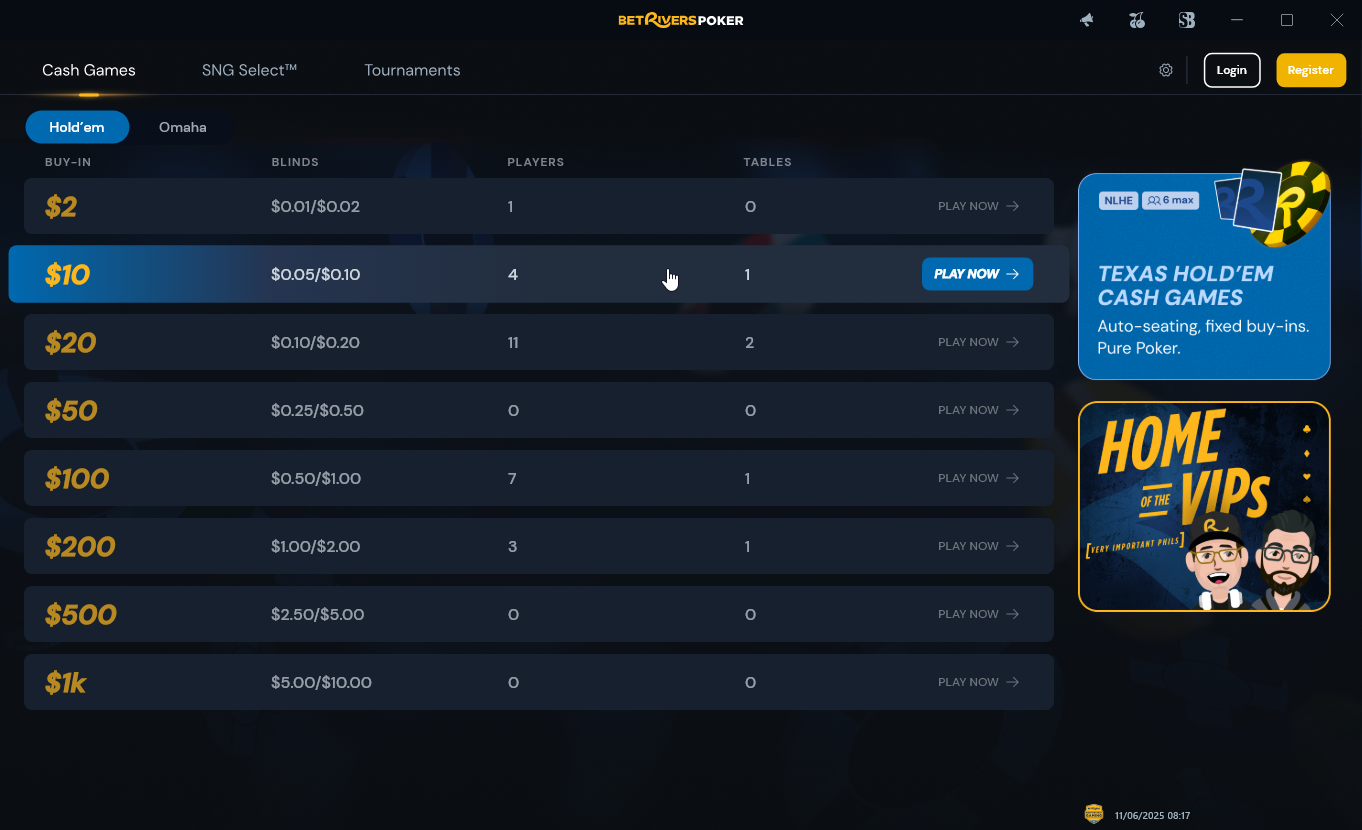Select the $100 buy-in amount

click(77, 479)
